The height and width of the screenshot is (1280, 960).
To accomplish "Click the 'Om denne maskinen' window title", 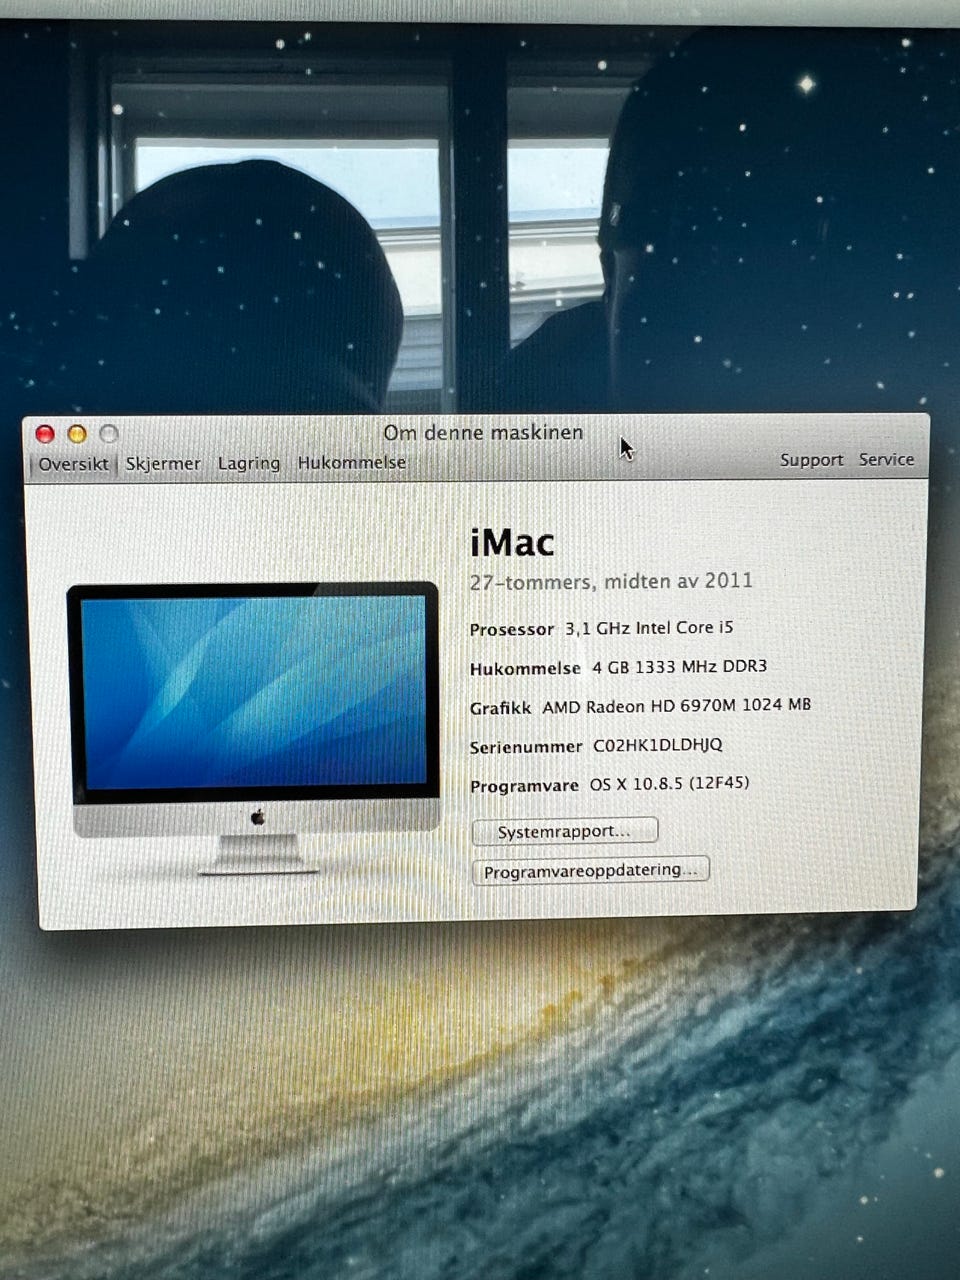I will tap(483, 433).
